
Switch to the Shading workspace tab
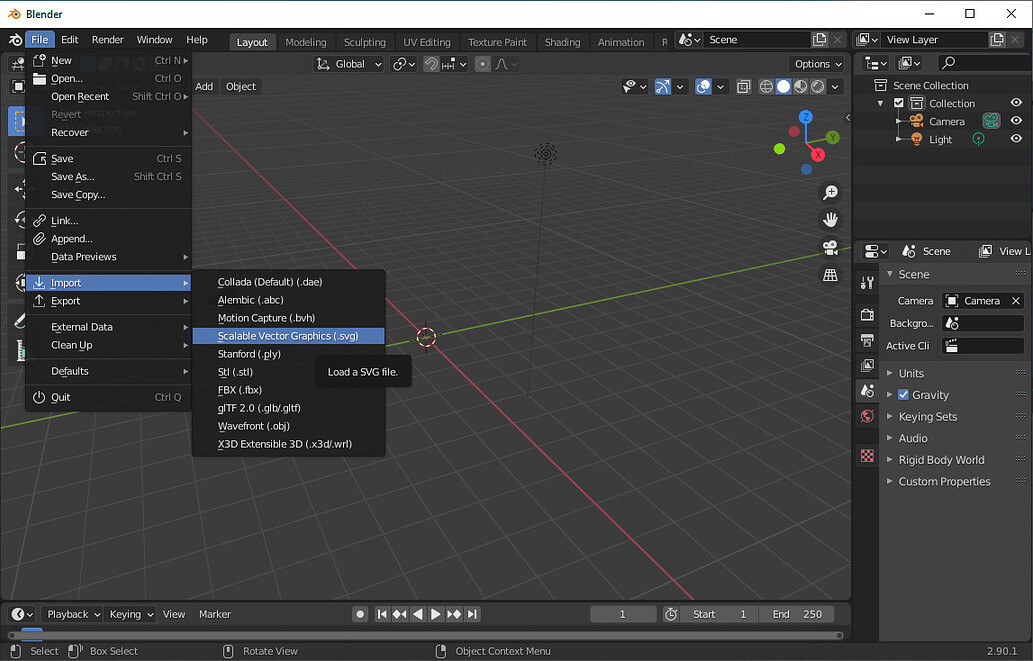point(562,42)
